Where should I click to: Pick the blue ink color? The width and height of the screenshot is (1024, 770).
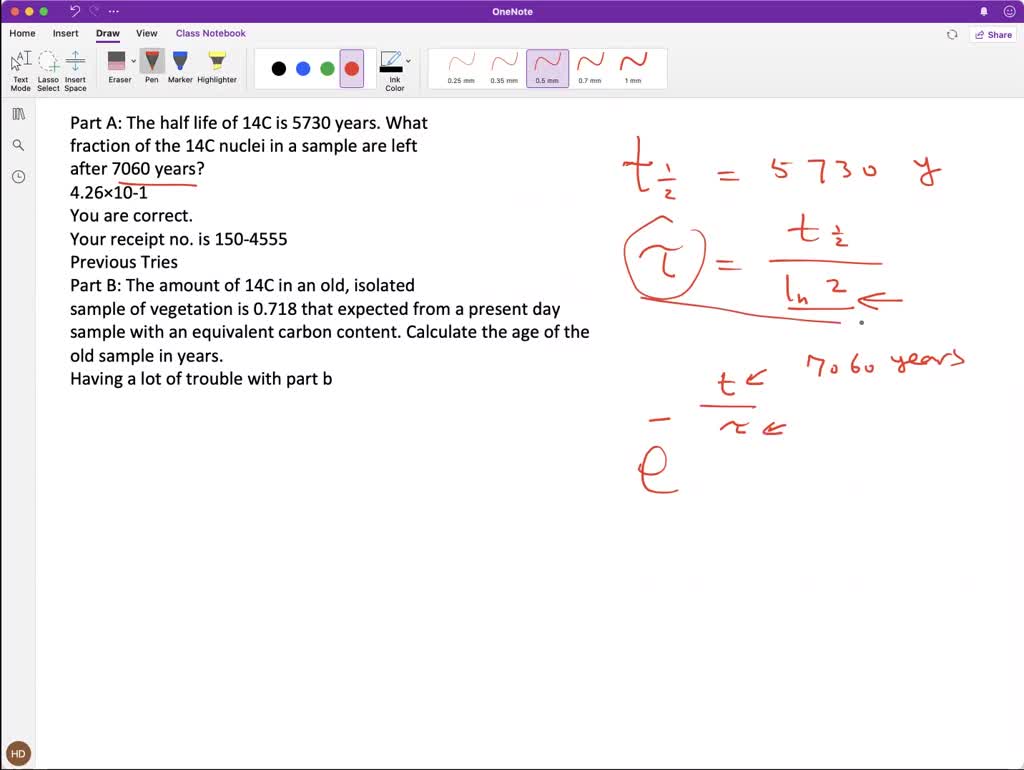[x=303, y=69]
